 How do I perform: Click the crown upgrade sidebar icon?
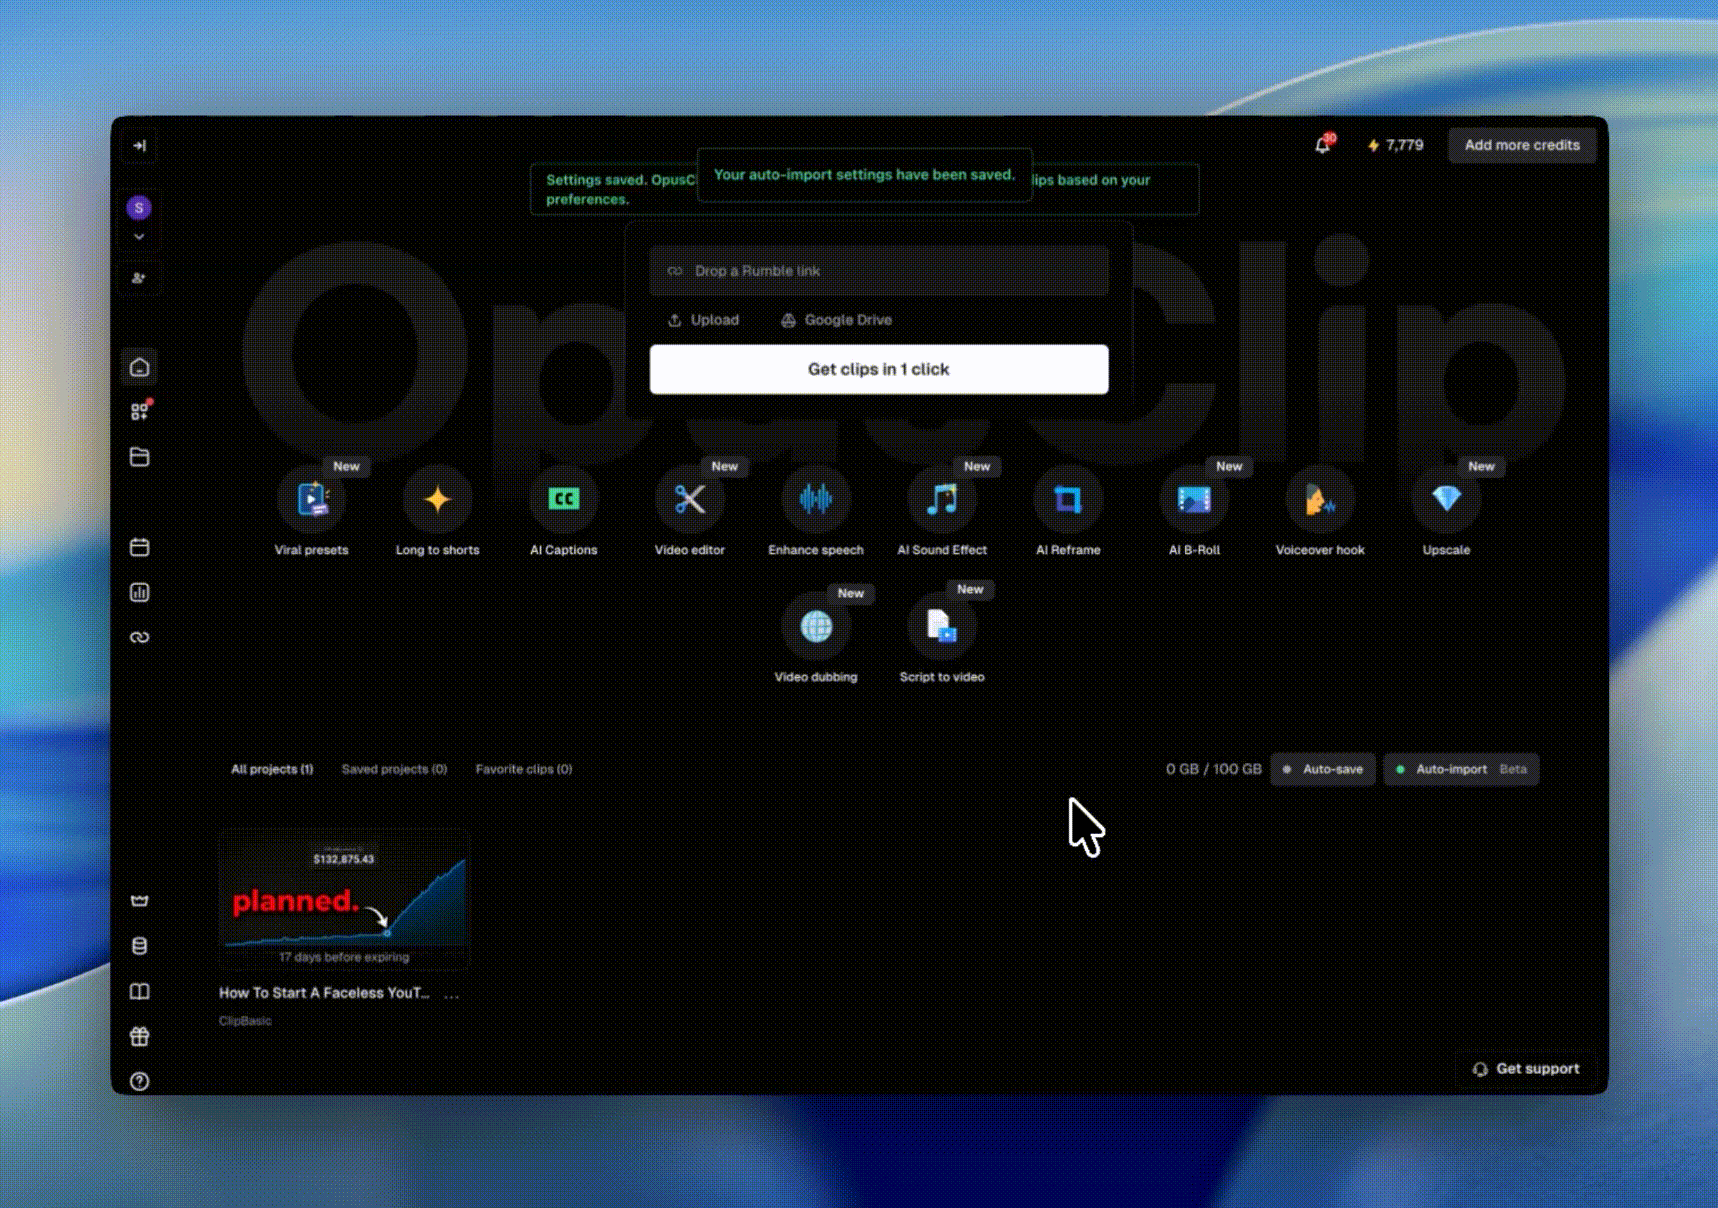click(x=139, y=901)
